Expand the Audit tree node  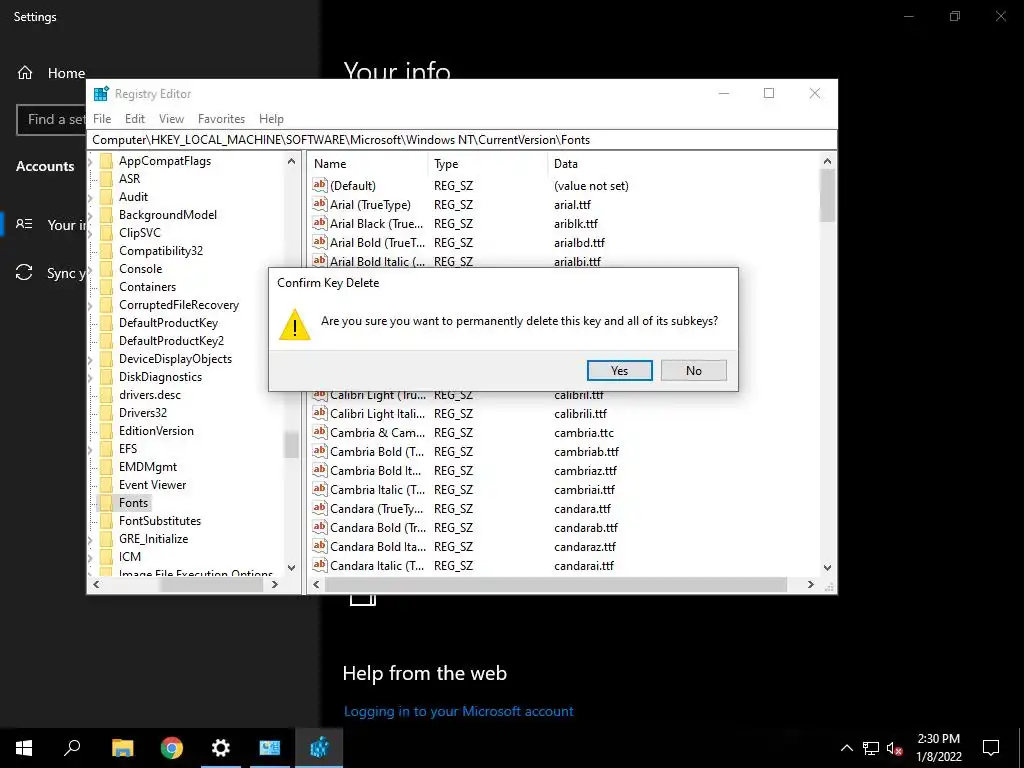[91, 197]
